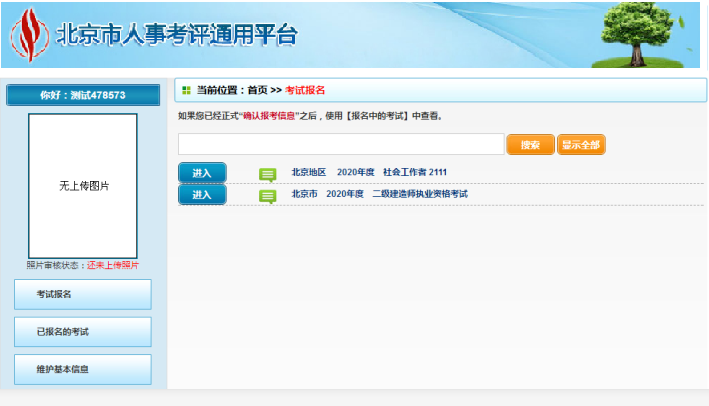The height and width of the screenshot is (406, 709).
Task: Select the 北京地区 2020年度 社会工作者 entry
Action: (369, 173)
